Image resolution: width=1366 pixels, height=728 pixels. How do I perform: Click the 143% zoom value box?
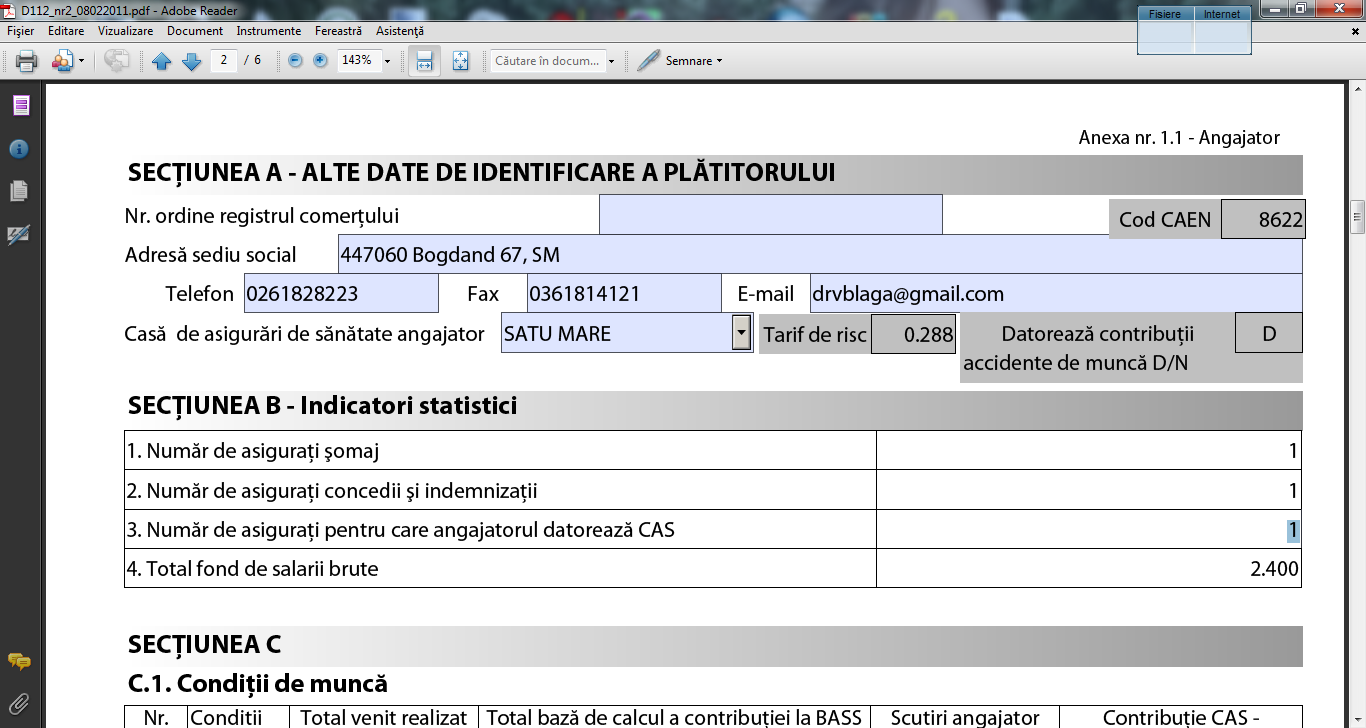pyautogui.click(x=356, y=60)
